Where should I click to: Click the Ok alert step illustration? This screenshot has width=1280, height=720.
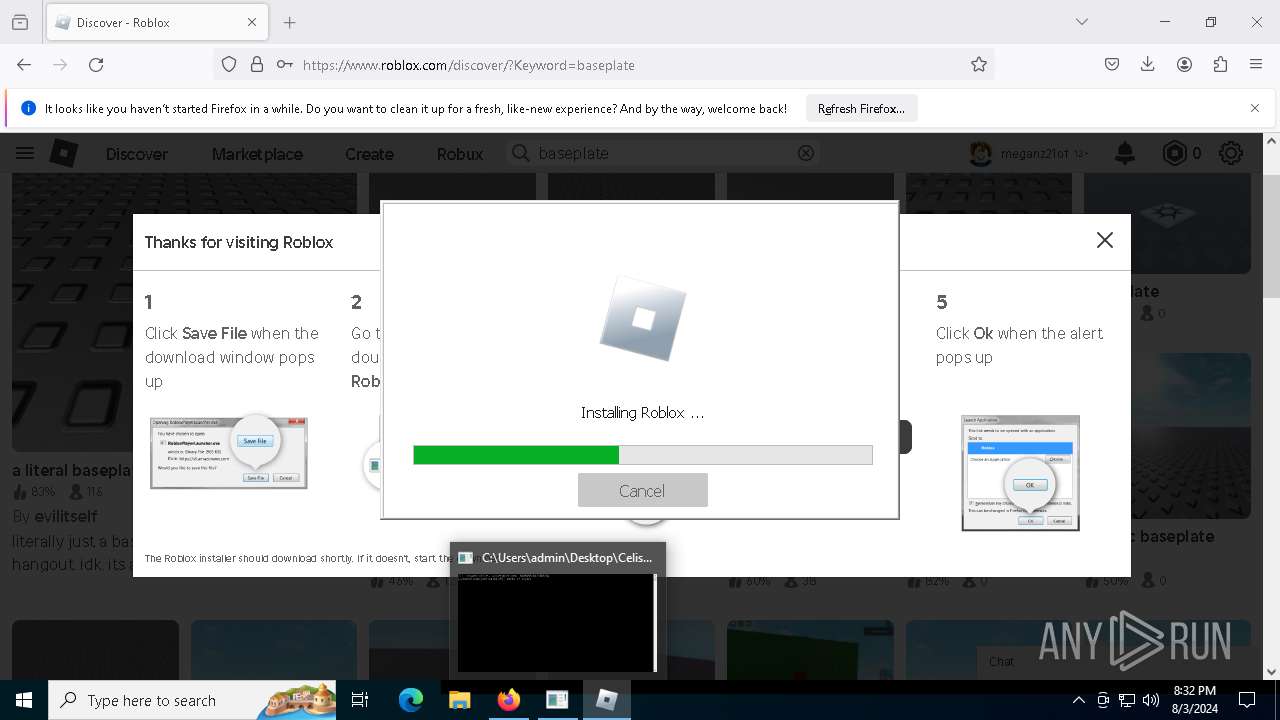click(x=1021, y=473)
